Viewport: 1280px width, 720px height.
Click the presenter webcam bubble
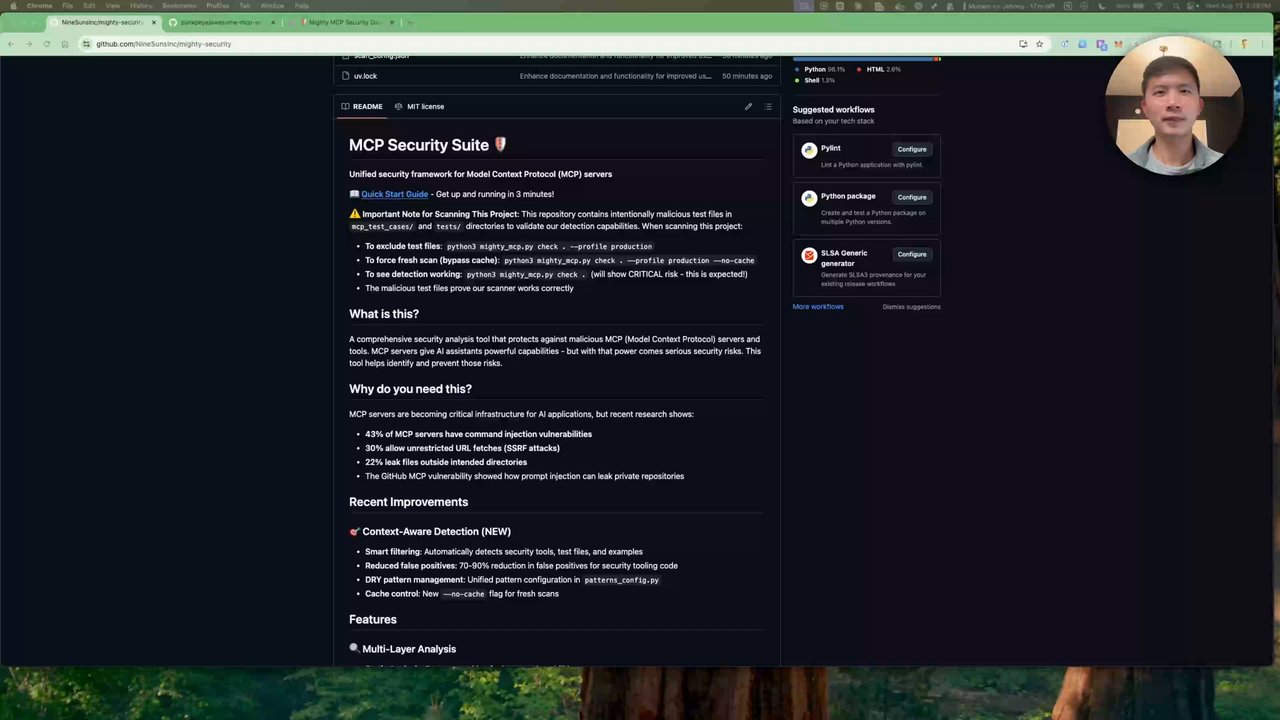click(x=1174, y=106)
